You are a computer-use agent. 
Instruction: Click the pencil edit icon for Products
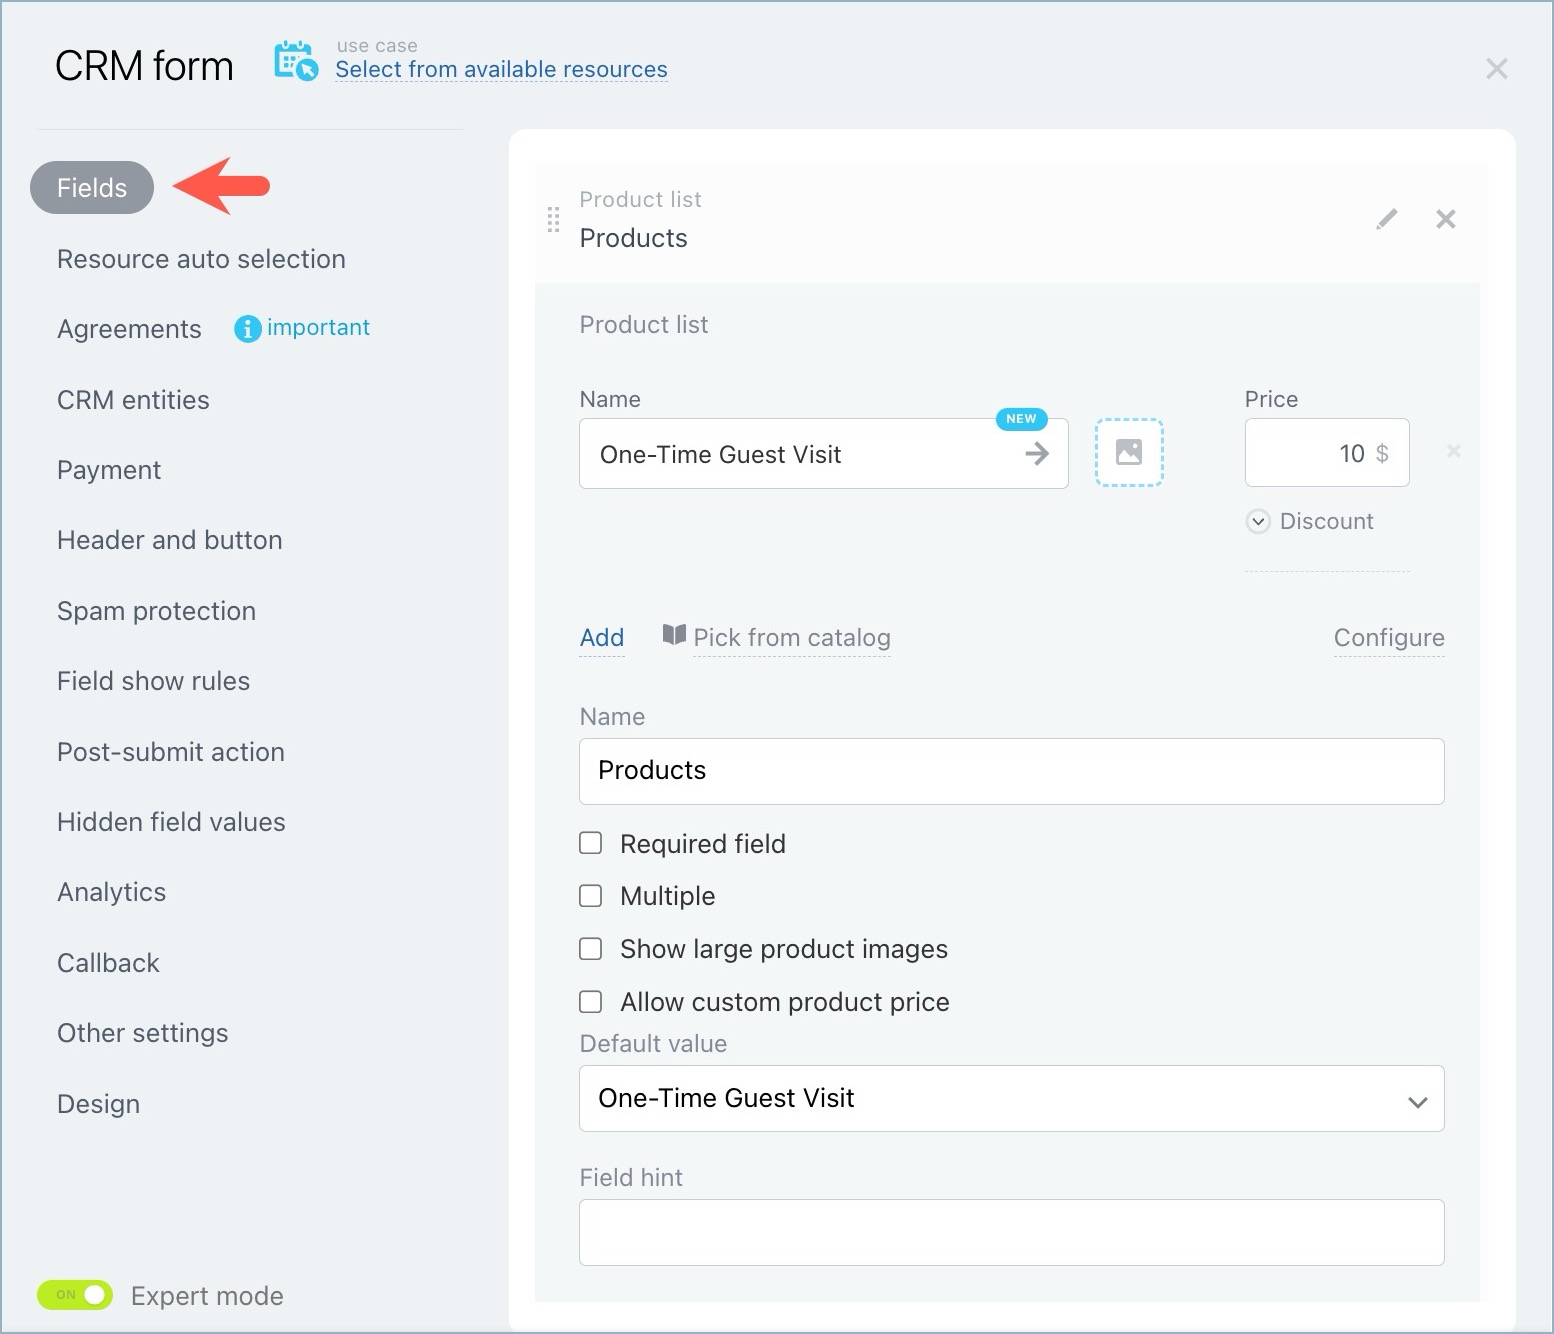tap(1386, 219)
